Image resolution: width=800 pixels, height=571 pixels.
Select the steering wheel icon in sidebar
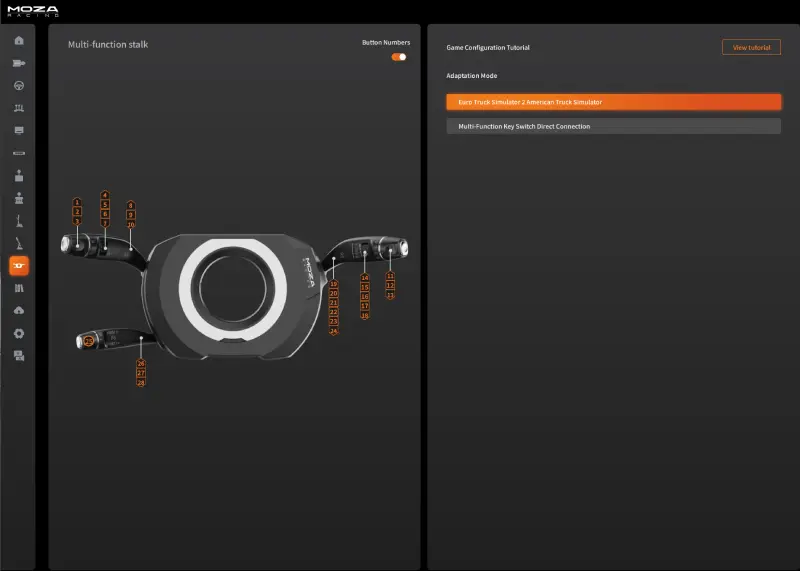coord(19,86)
